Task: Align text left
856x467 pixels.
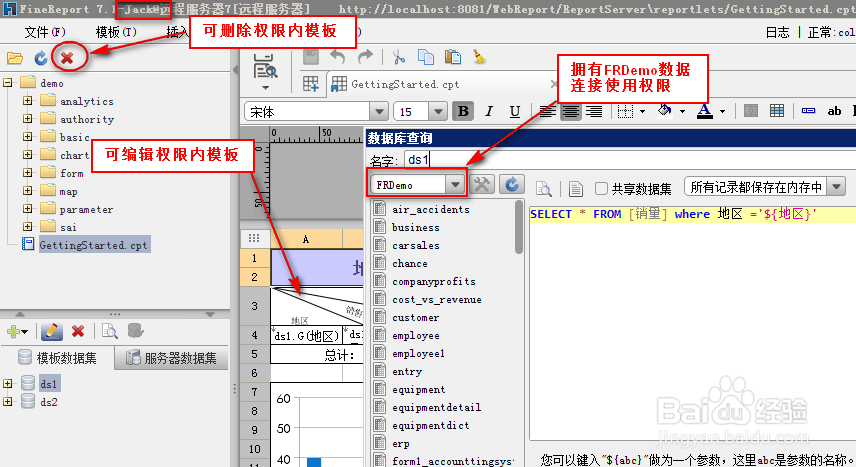Action: click(x=547, y=111)
